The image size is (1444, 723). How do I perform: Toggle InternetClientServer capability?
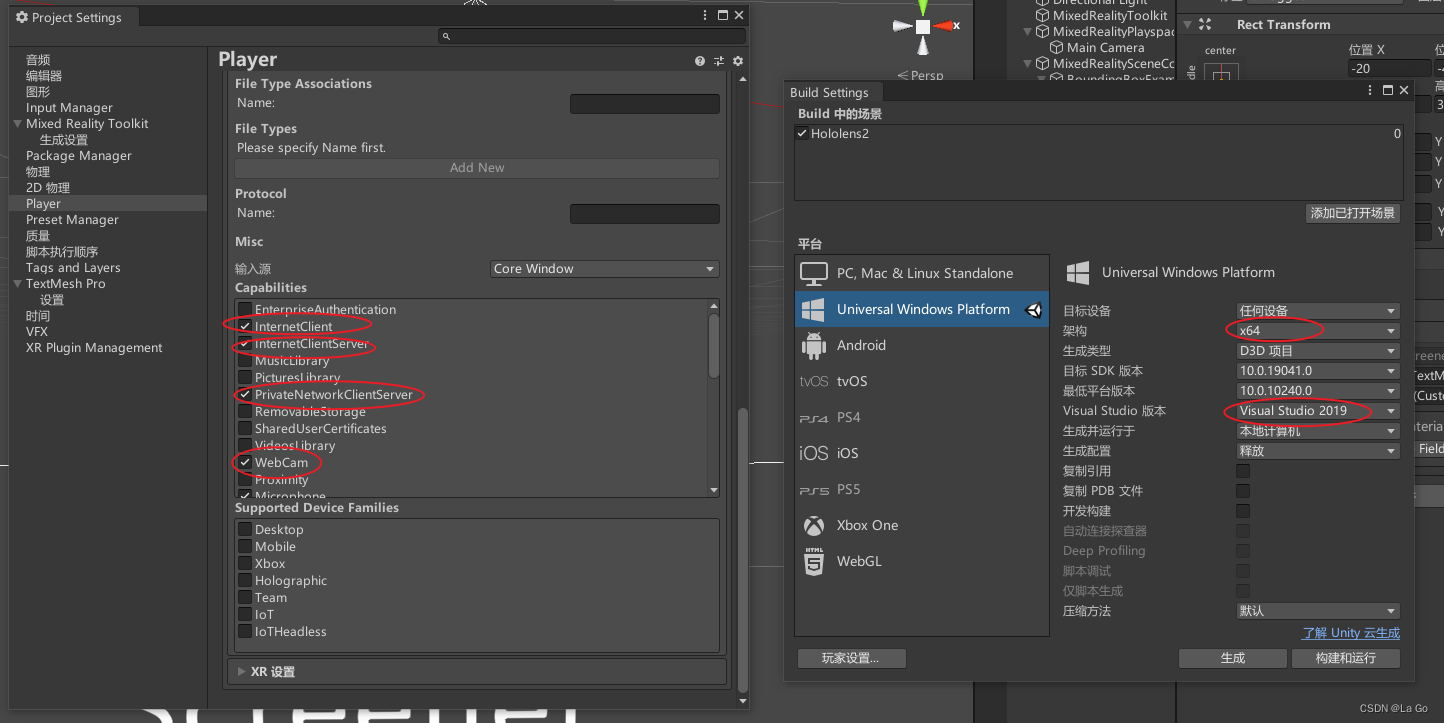245,344
